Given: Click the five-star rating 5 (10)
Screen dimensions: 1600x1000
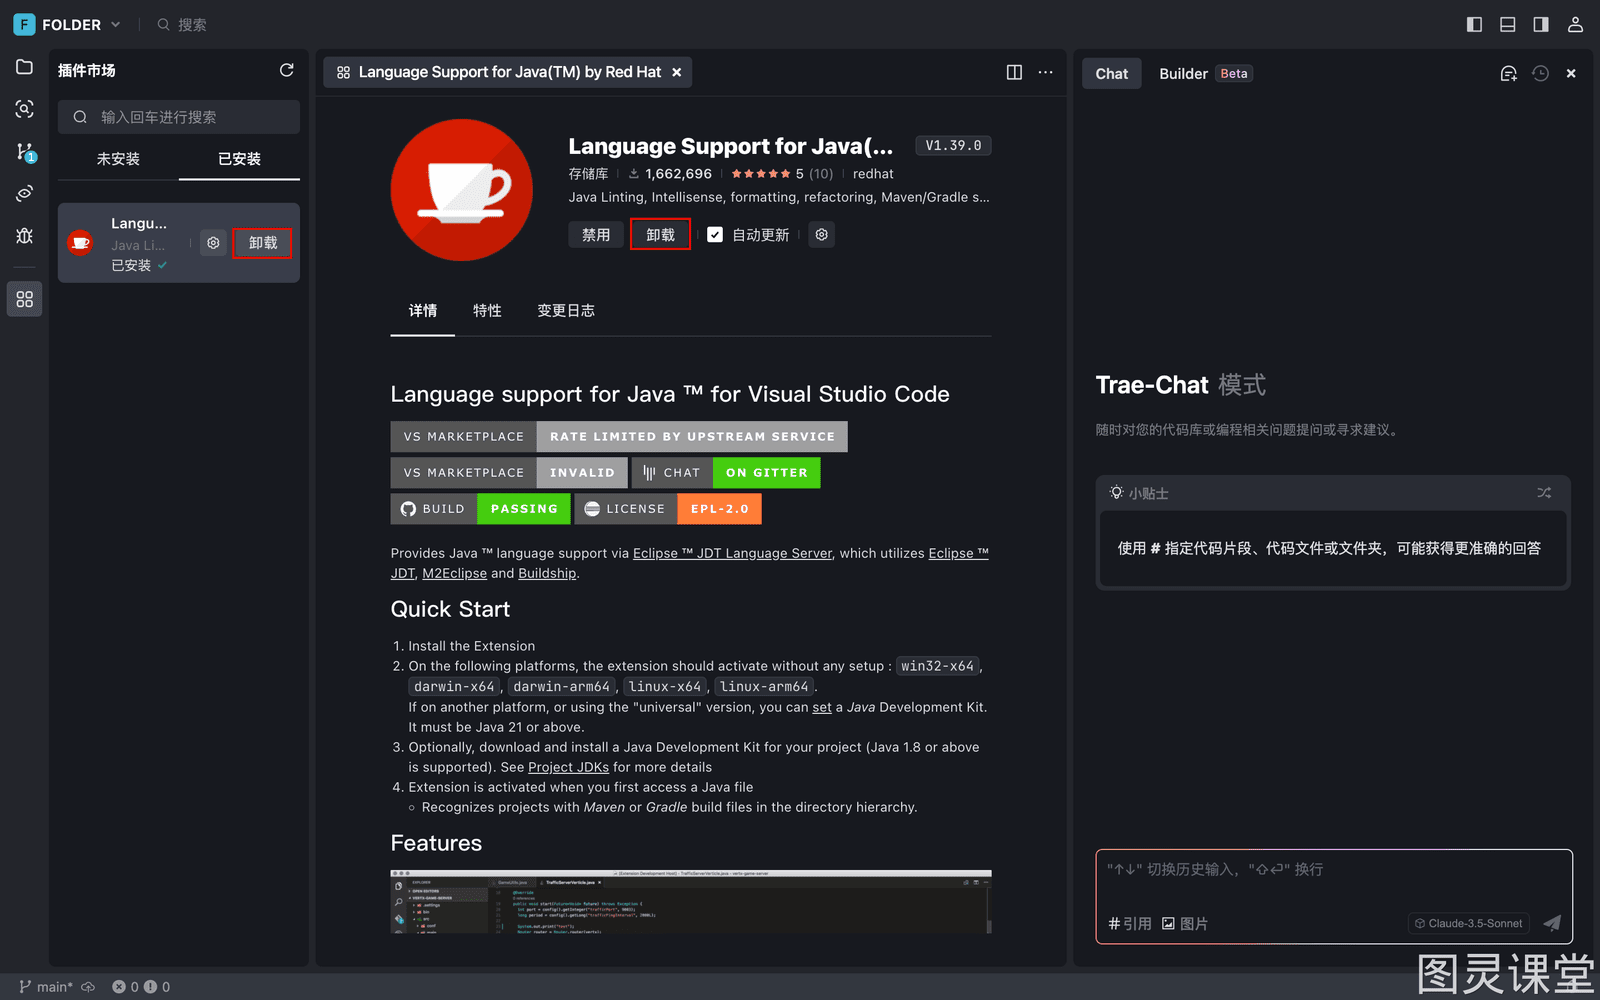Looking at the screenshot, I should click(782, 174).
